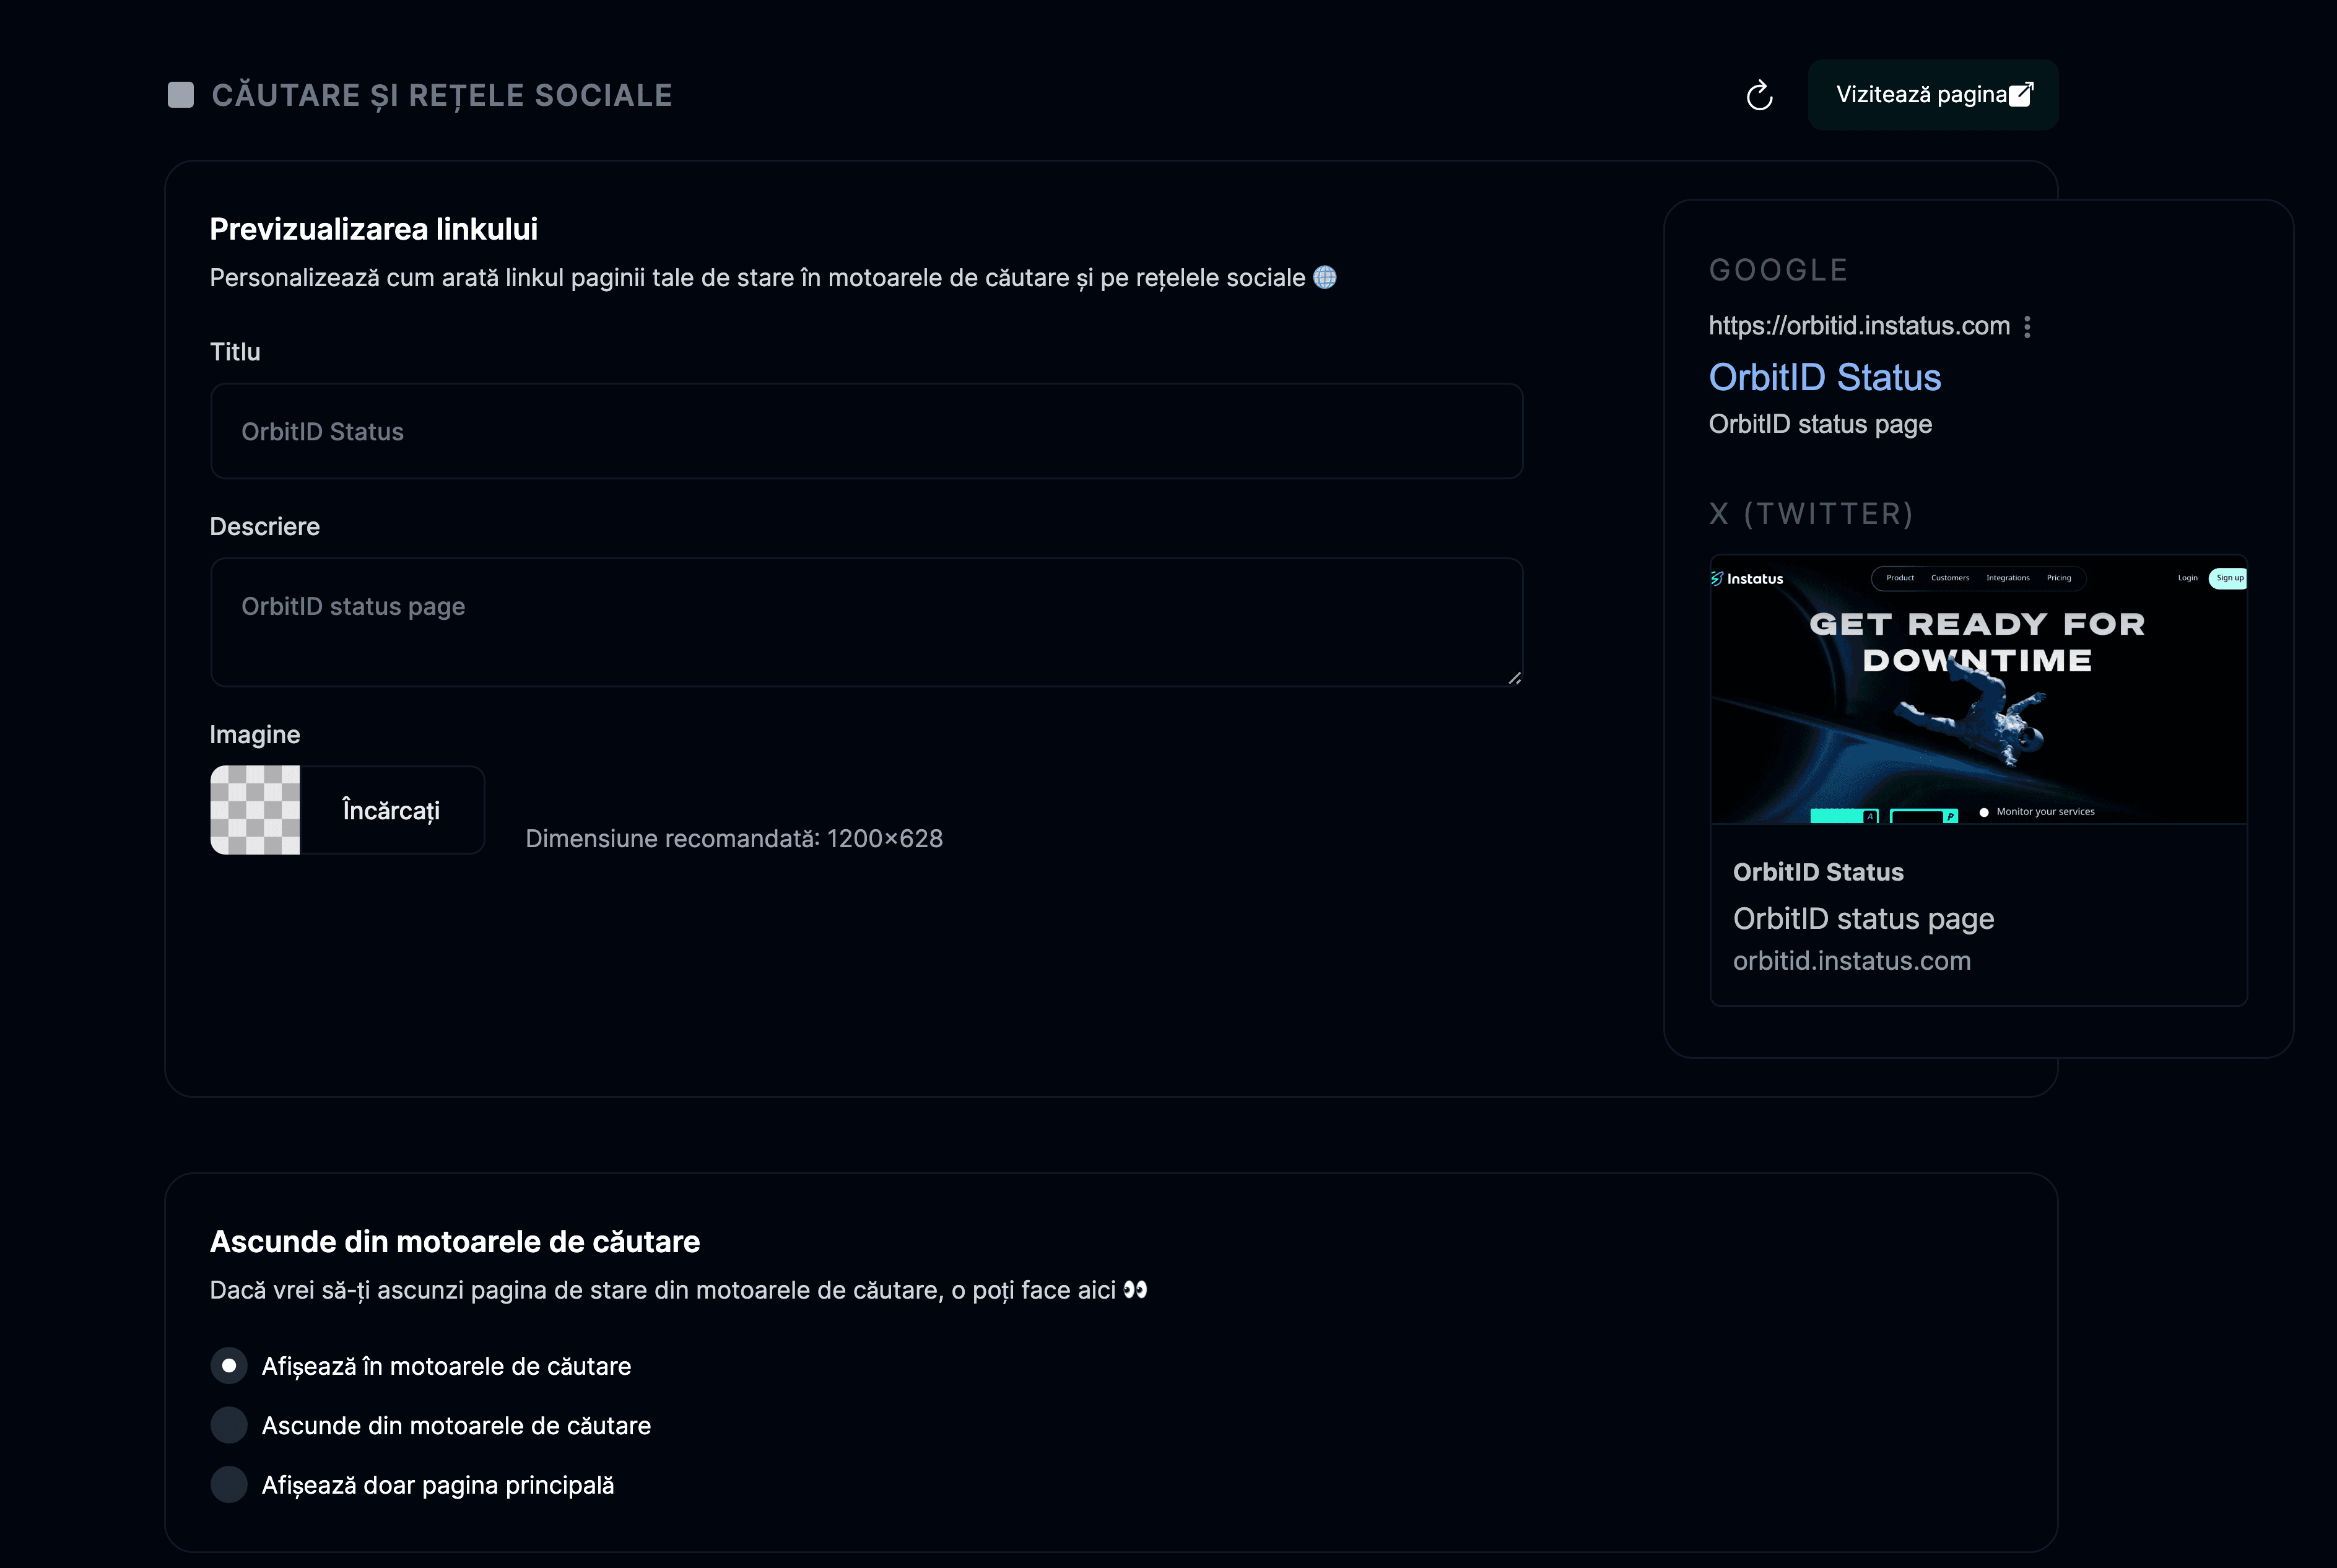Click the orbitid.instatus.com domain in Twitter card
This screenshot has width=2337, height=1568.
[1852, 961]
